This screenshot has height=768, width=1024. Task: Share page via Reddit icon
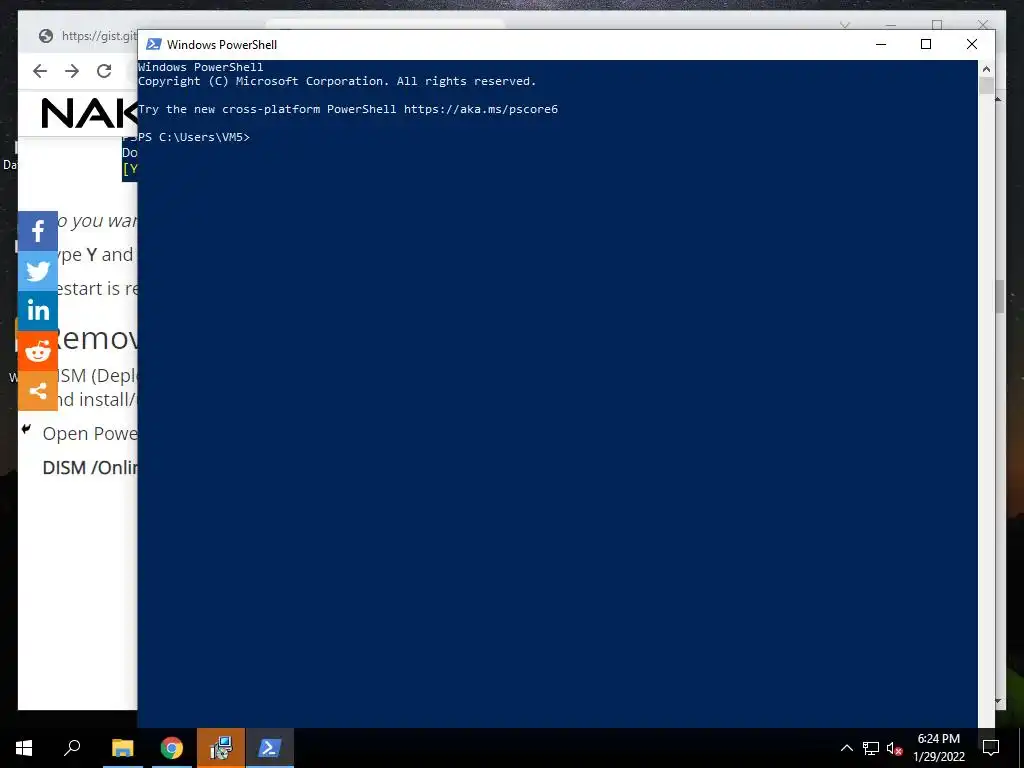click(38, 351)
